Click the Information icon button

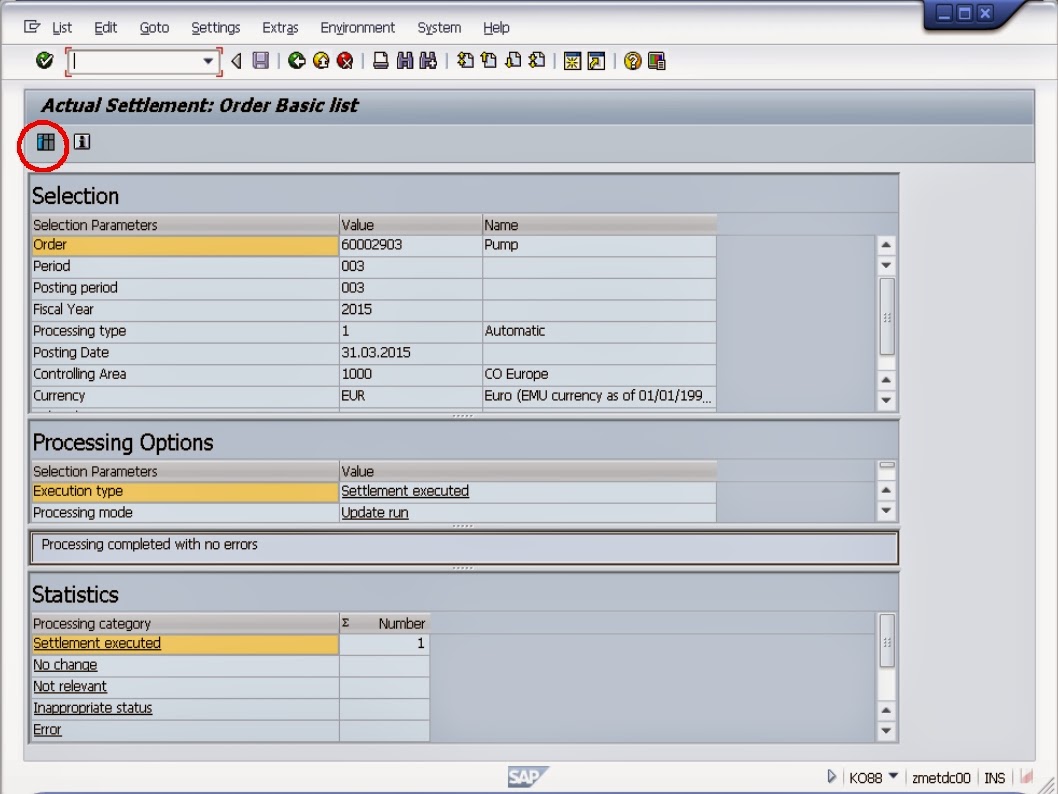click(x=82, y=142)
